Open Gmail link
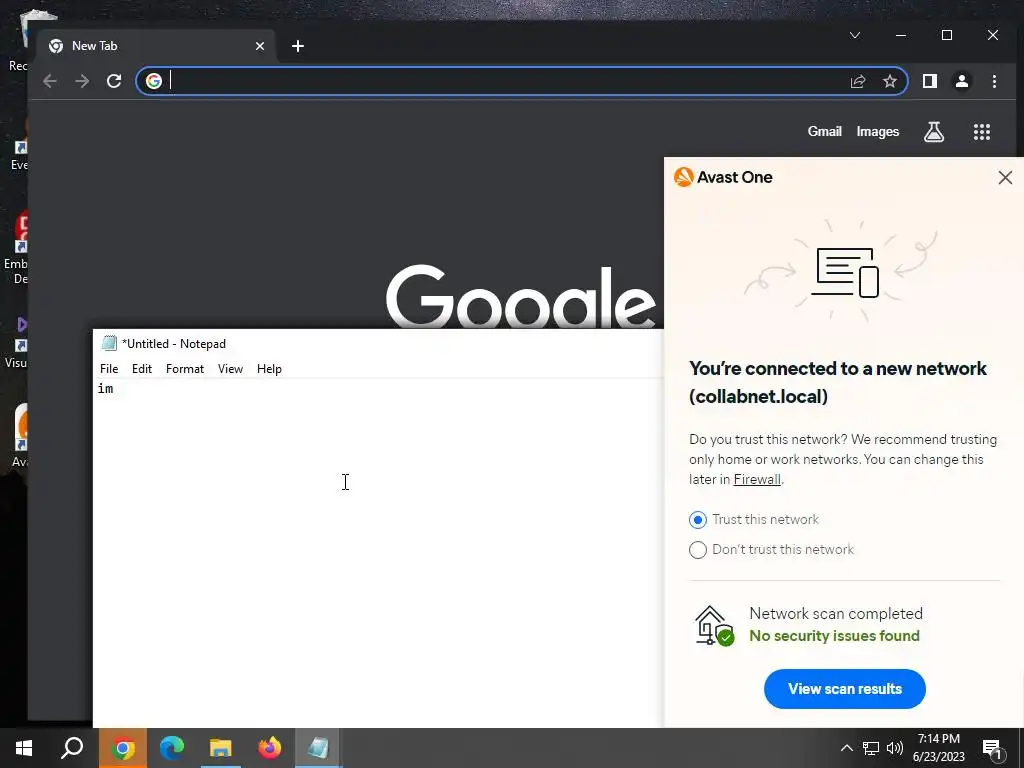This screenshot has height=768, width=1024. pos(824,131)
